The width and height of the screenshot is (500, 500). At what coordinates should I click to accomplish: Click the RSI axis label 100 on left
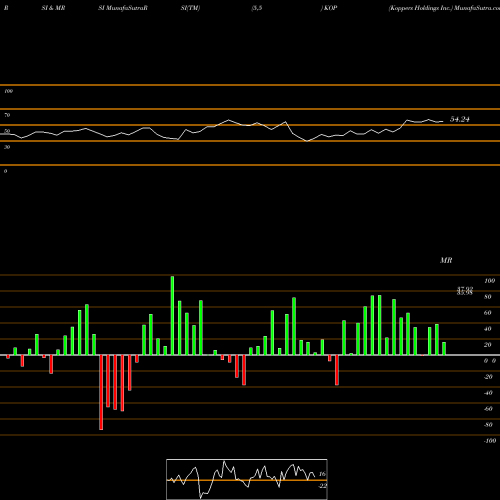click(x=8, y=91)
